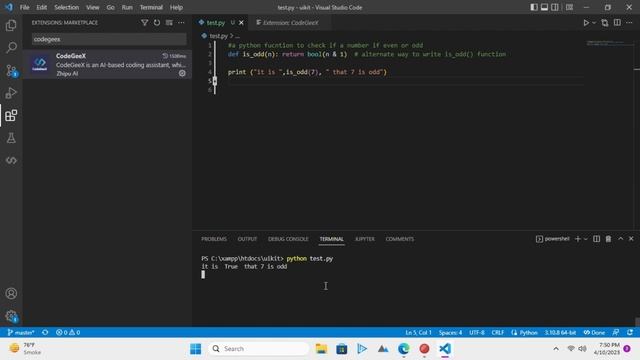Open the Go menu
This screenshot has width=640, height=360.
(x=111, y=7)
